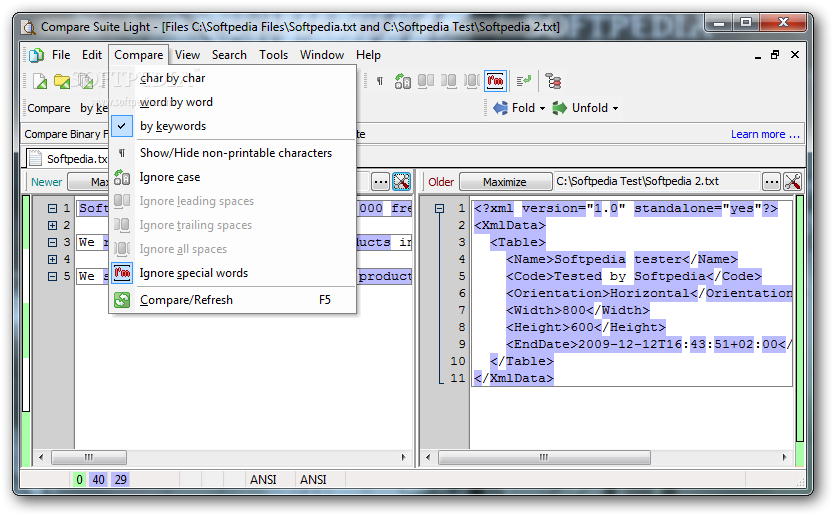
Task: Click the blue Fold arrows icon
Action: point(500,108)
